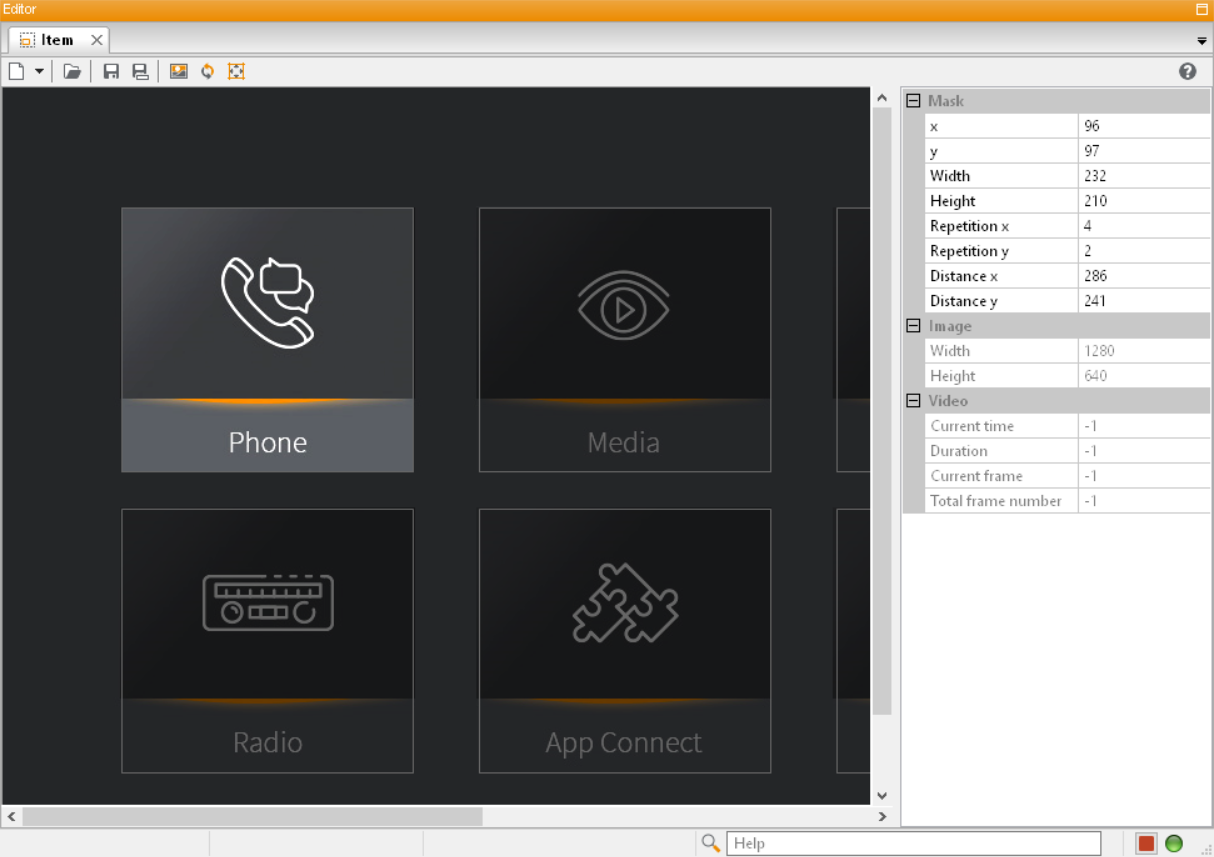The image size is (1214, 857).
Task: Collapse the Mask property group
Action: (913, 101)
